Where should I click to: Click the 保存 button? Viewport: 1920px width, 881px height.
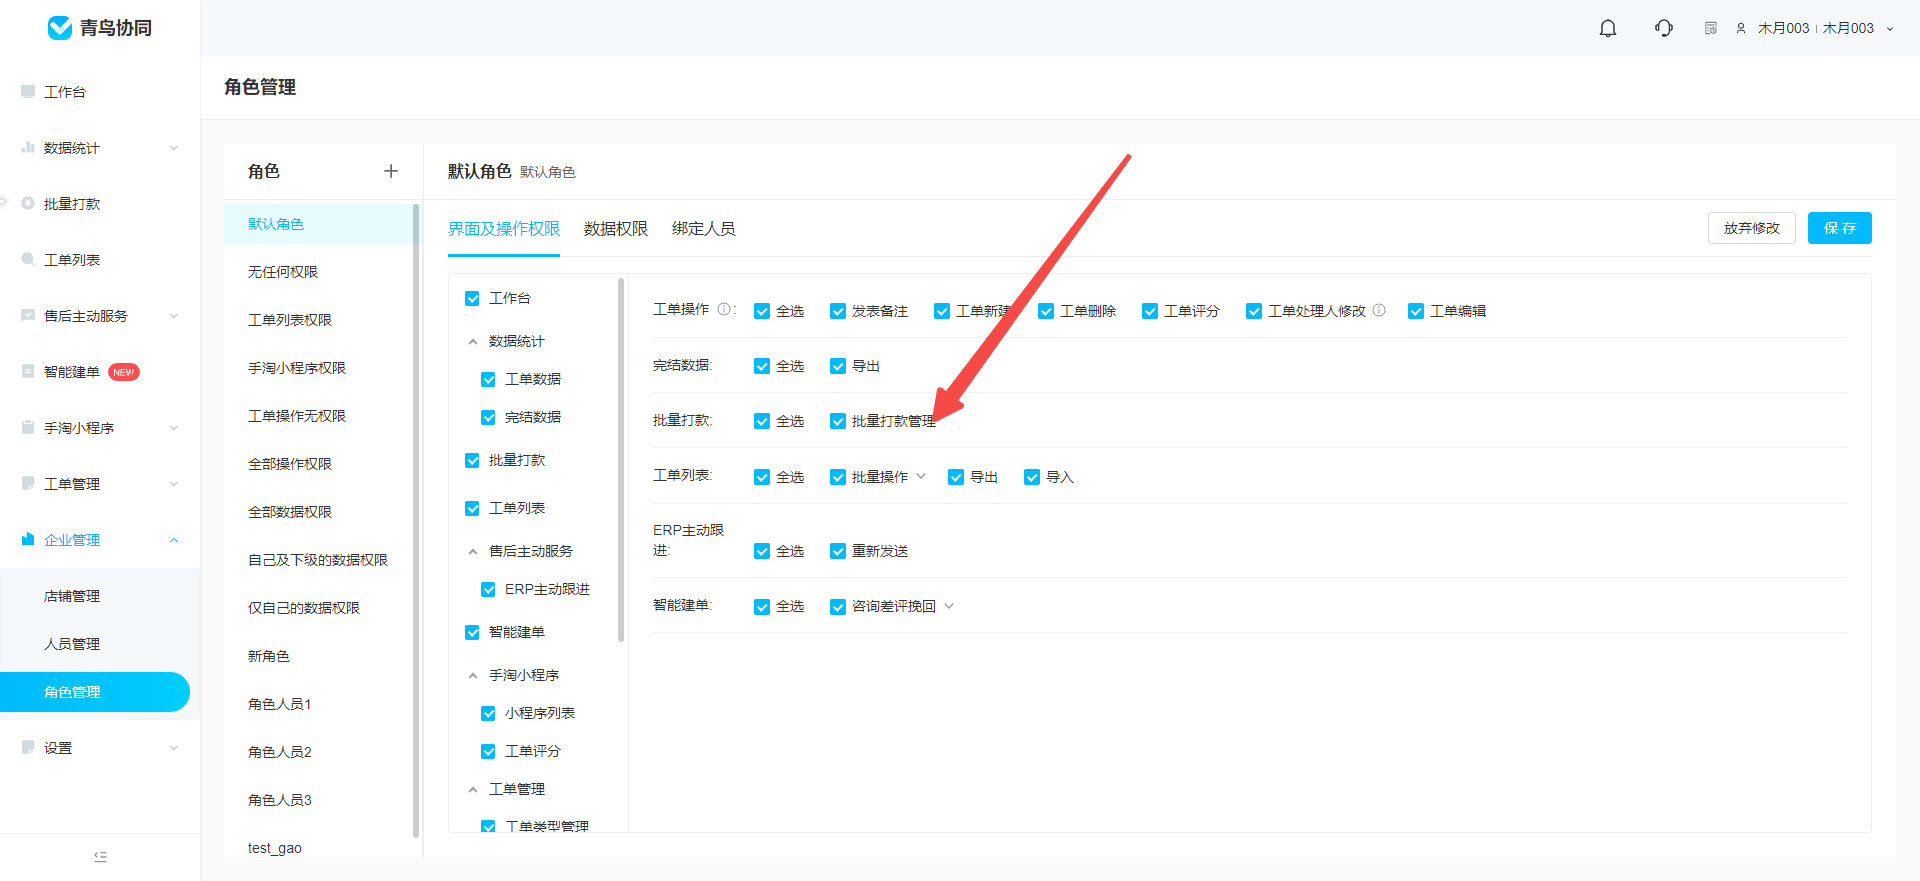click(1840, 228)
